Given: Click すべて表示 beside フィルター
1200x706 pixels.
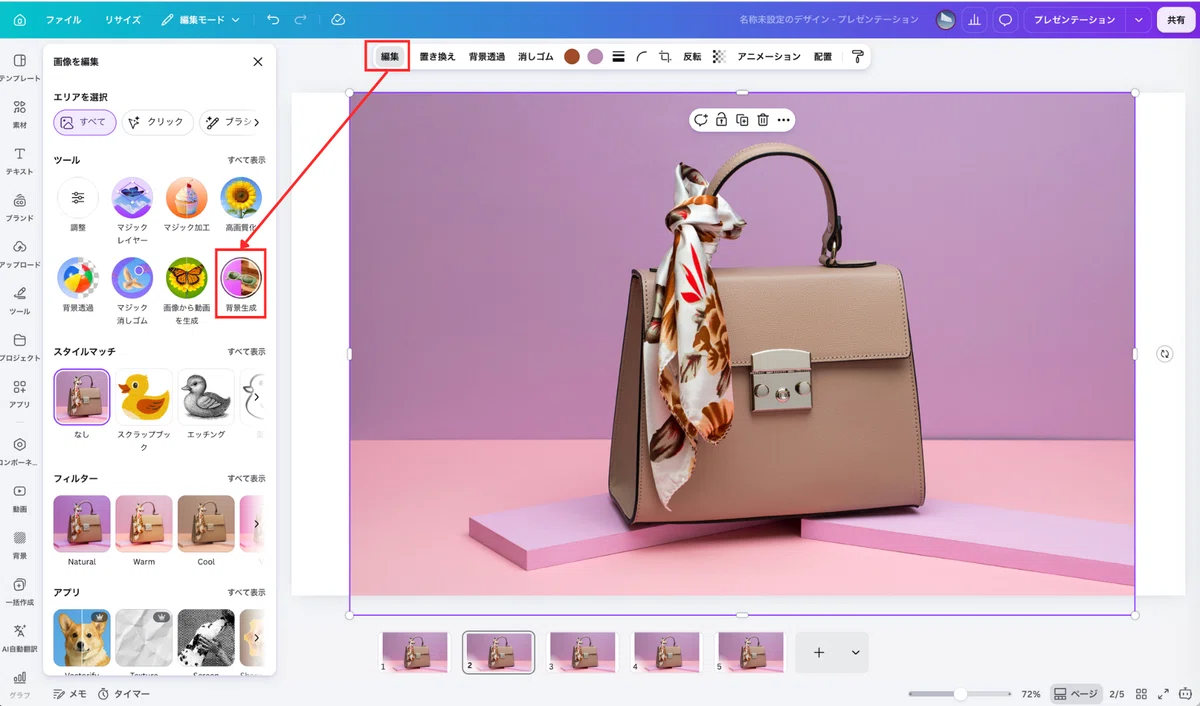Looking at the screenshot, I should 246,479.
